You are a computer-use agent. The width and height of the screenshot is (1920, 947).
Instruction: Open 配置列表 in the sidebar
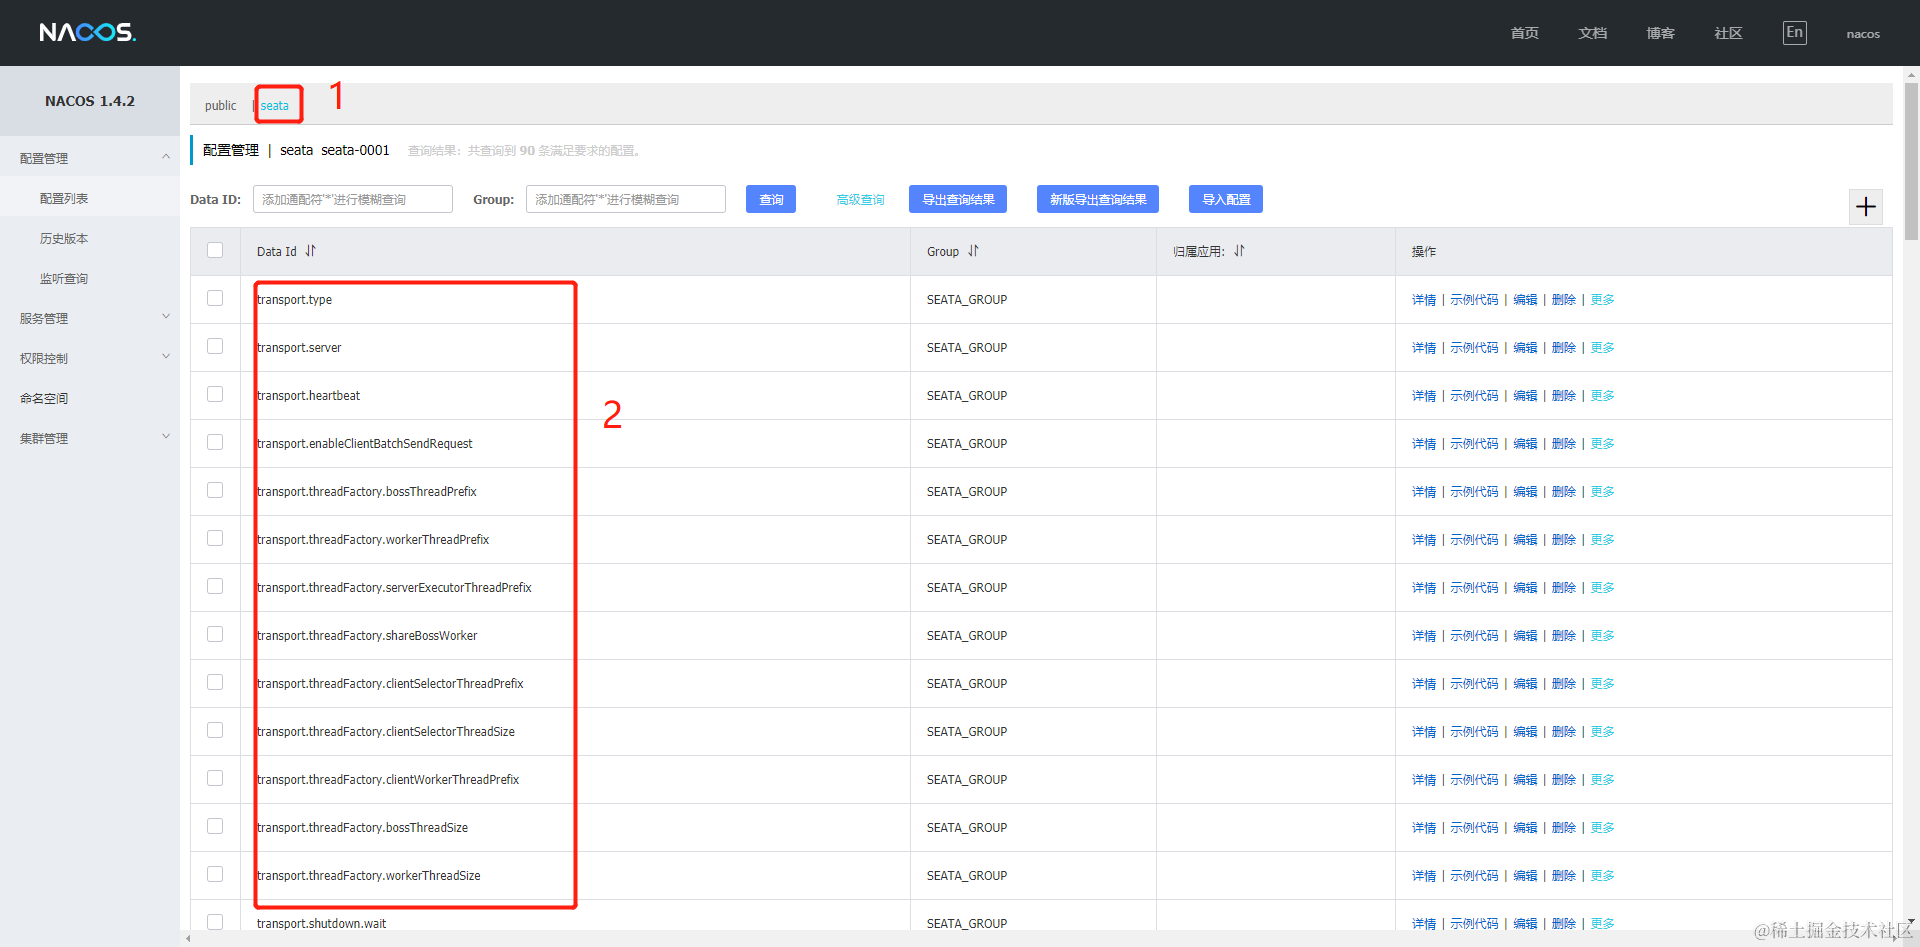(64, 198)
